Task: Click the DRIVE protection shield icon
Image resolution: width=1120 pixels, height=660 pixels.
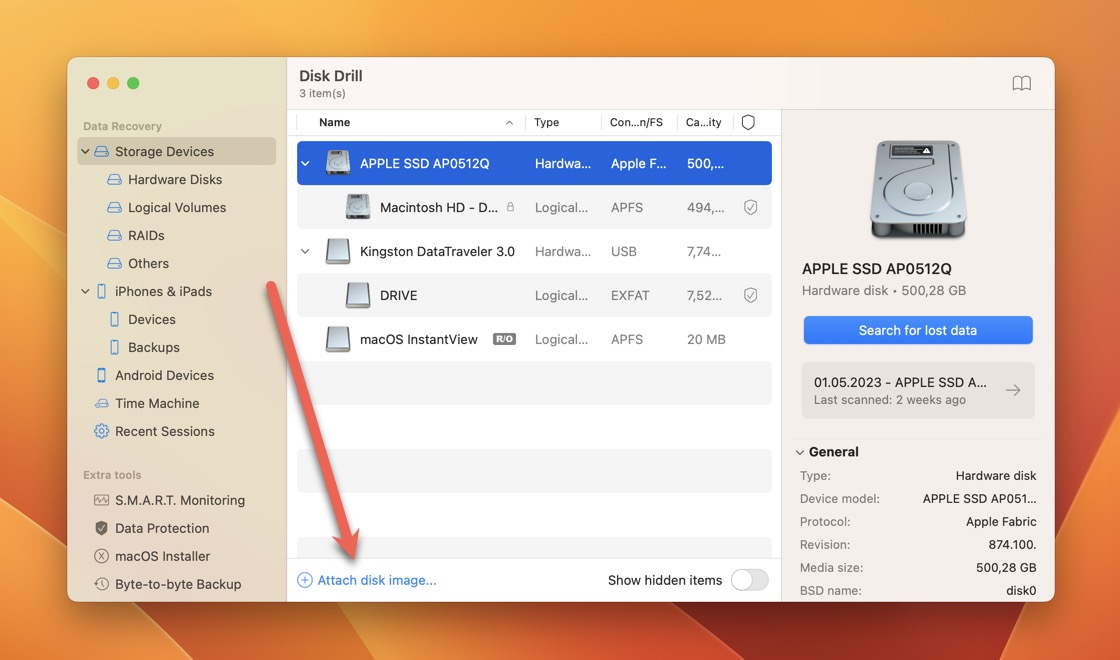Action: click(750, 295)
